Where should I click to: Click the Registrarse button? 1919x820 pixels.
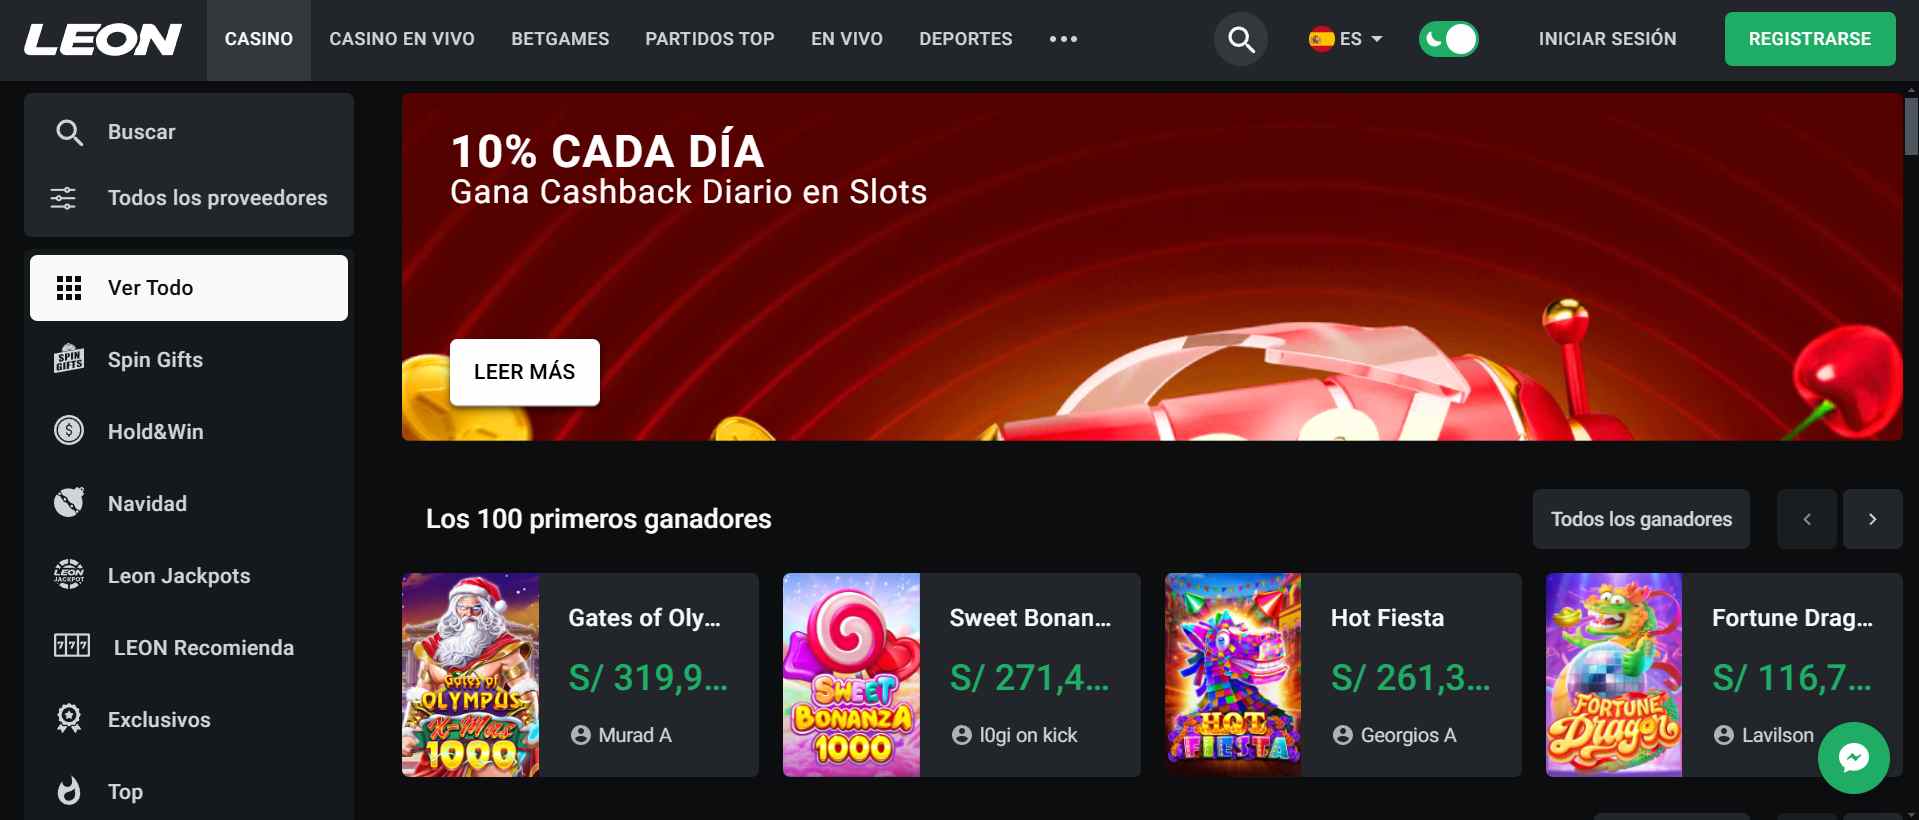(x=1809, y=39)
